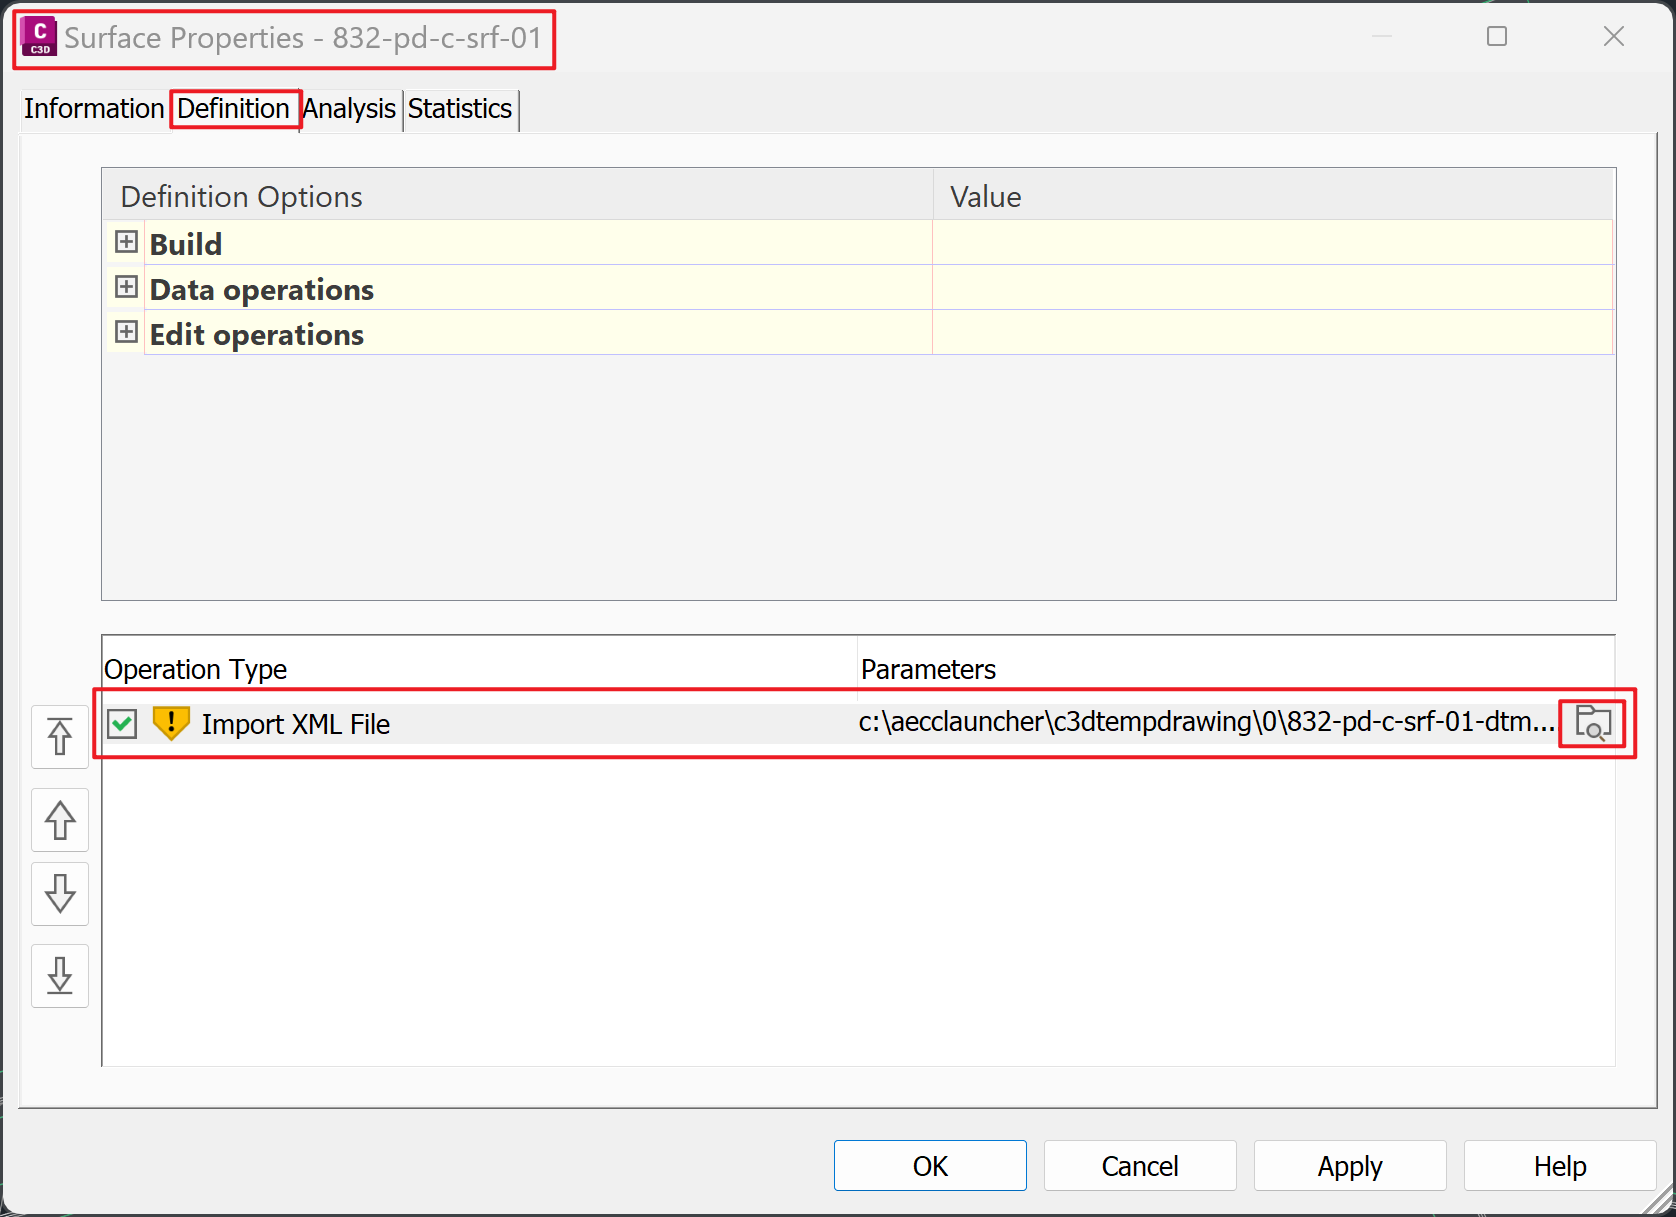Screen dimensions: 1676x1217
Task: Uncheck the Import XML File operation
Action: point(121,723)
